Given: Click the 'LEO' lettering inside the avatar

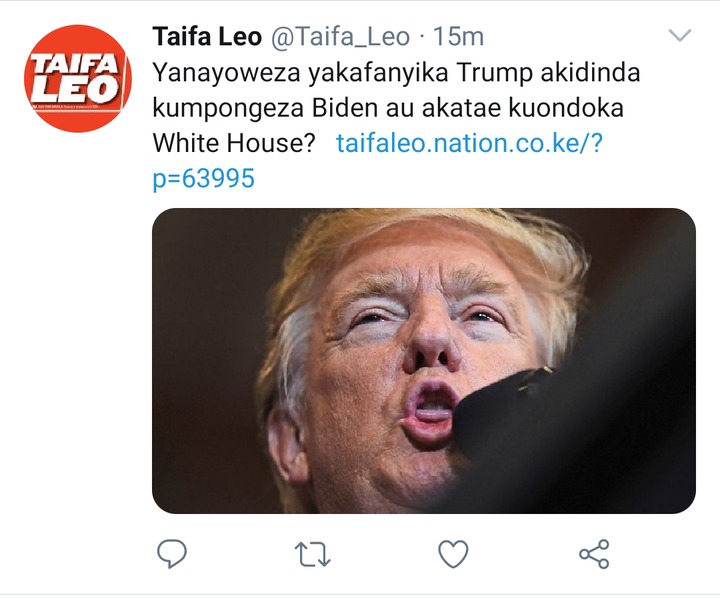Looking at the screenshot, I should [73, 90].
